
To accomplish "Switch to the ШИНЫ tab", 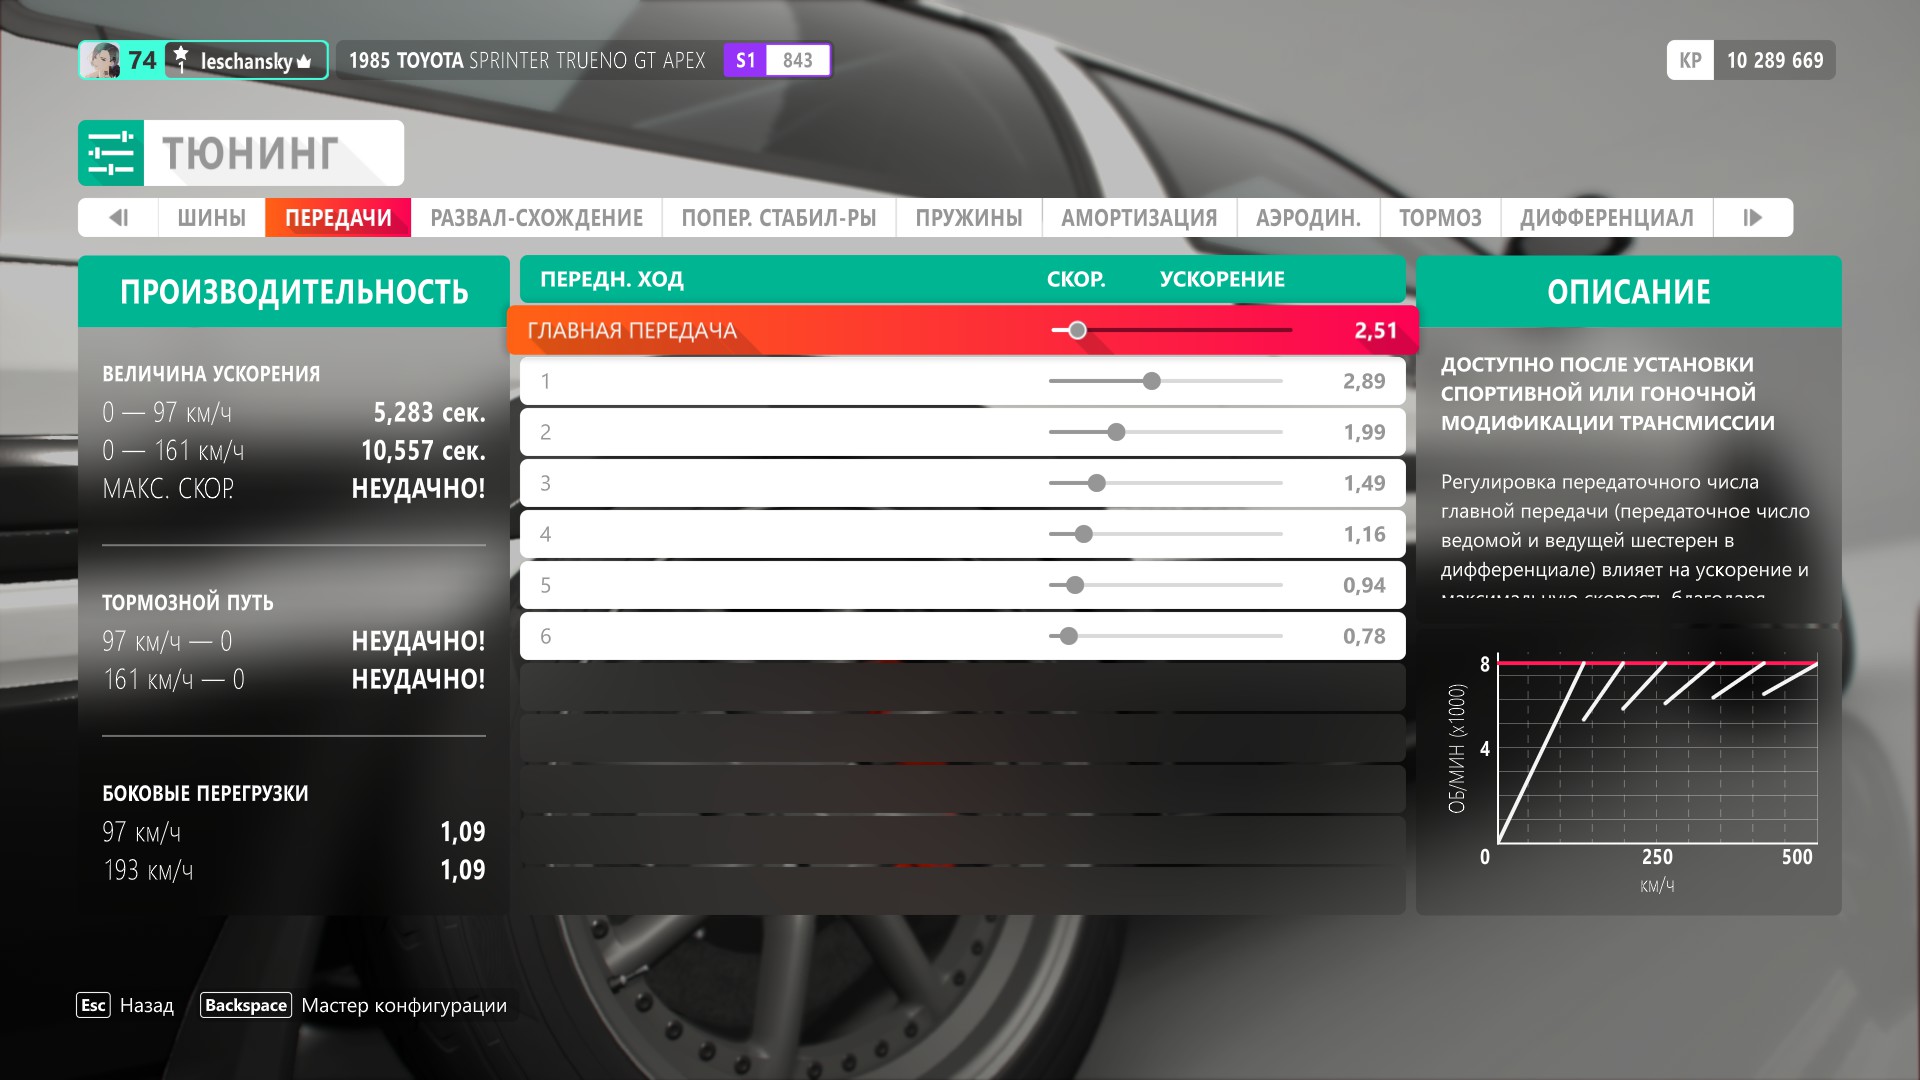I will click(x=211, y=218).
